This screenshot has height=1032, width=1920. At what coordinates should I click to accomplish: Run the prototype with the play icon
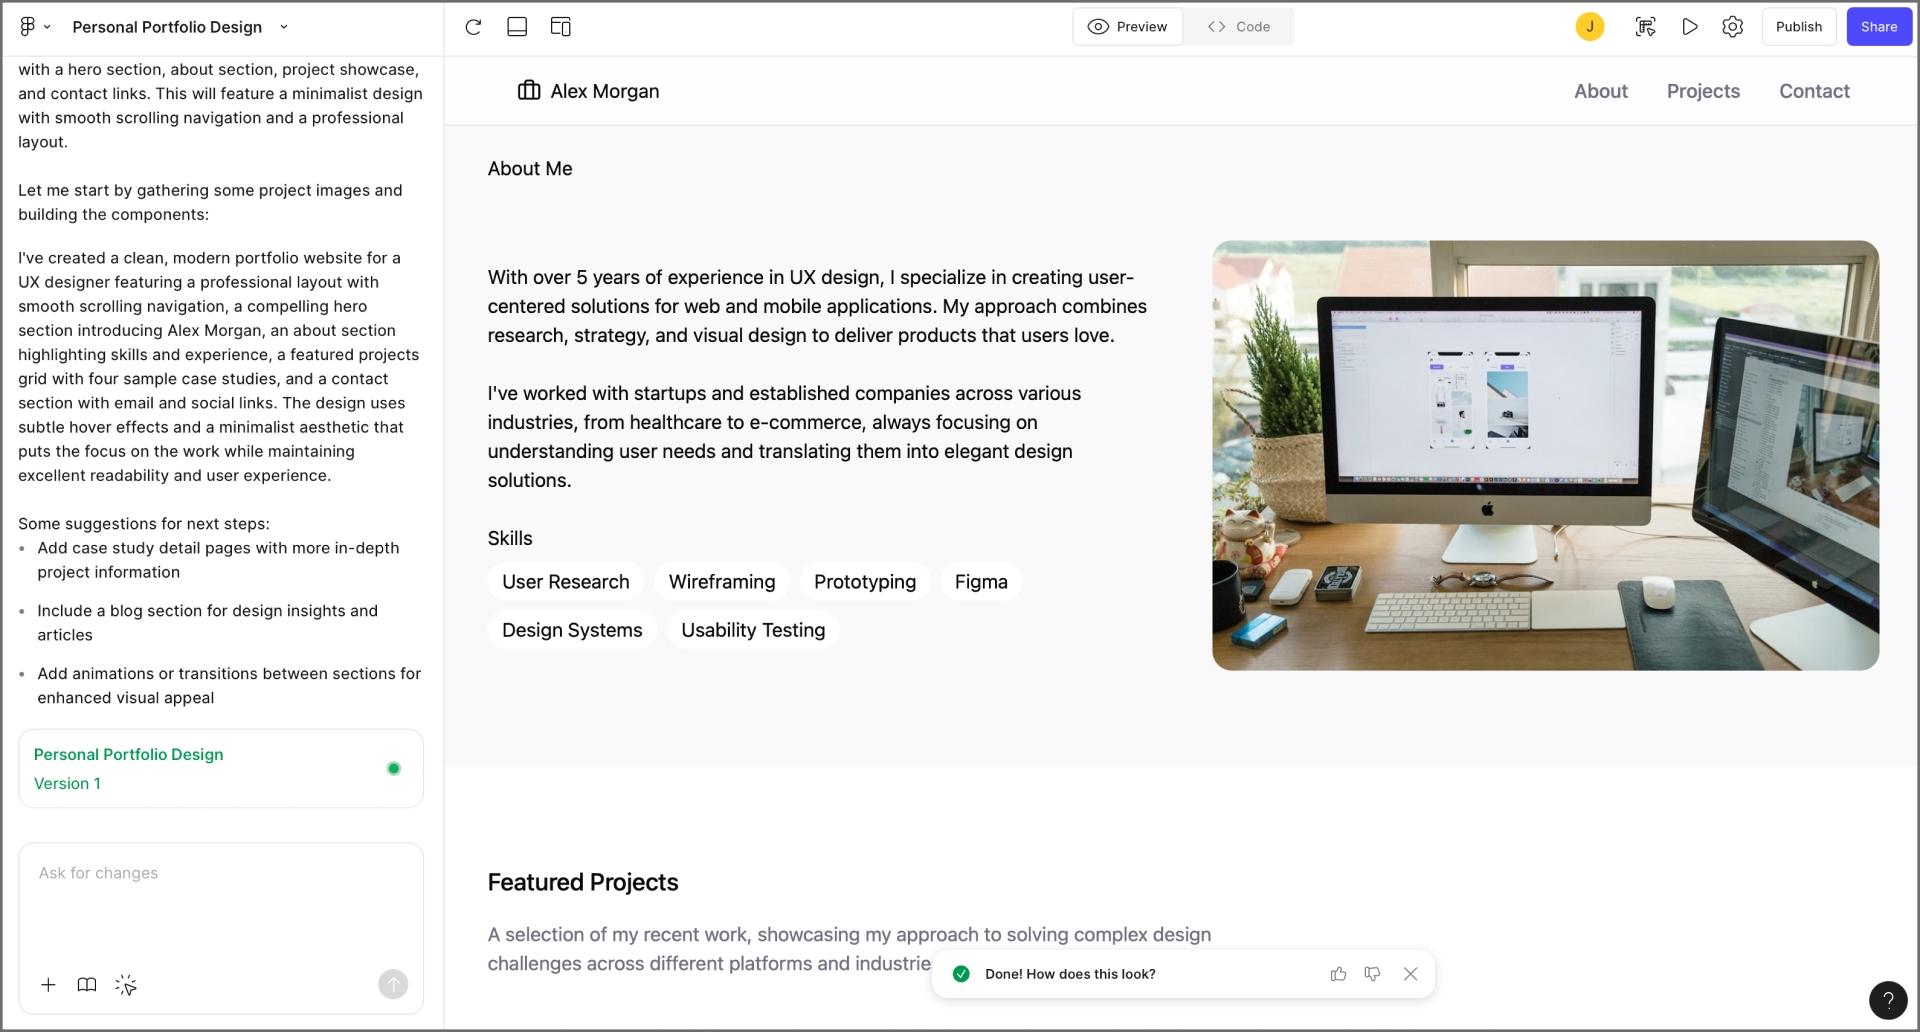click(x=1689, y=27)
